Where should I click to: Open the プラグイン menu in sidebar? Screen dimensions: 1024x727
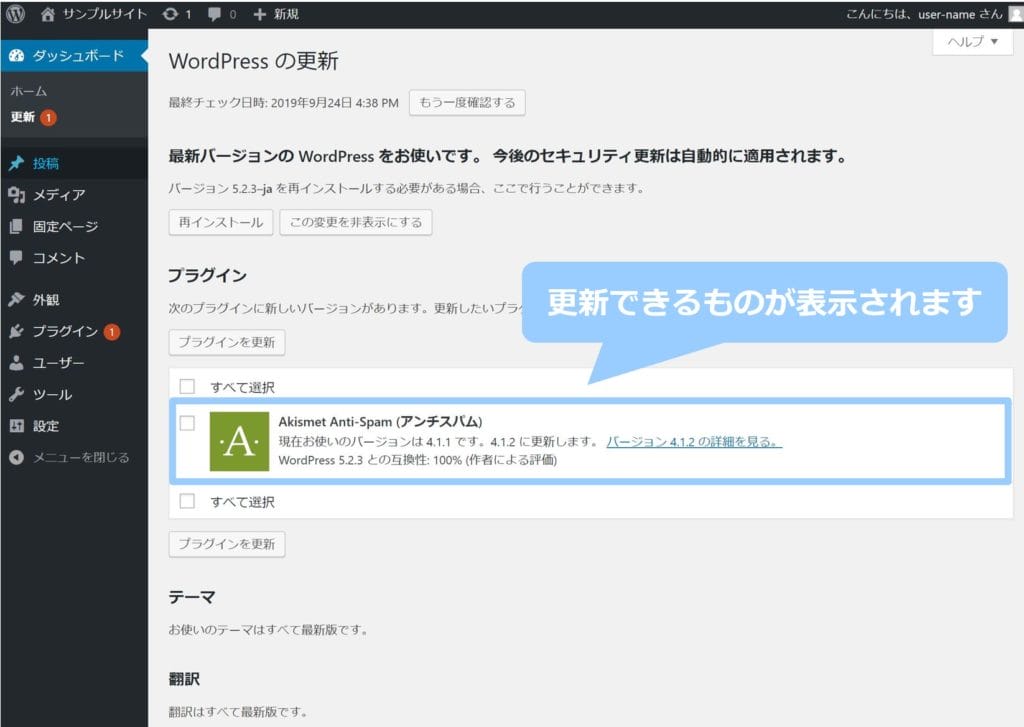(x=64, y=331)
